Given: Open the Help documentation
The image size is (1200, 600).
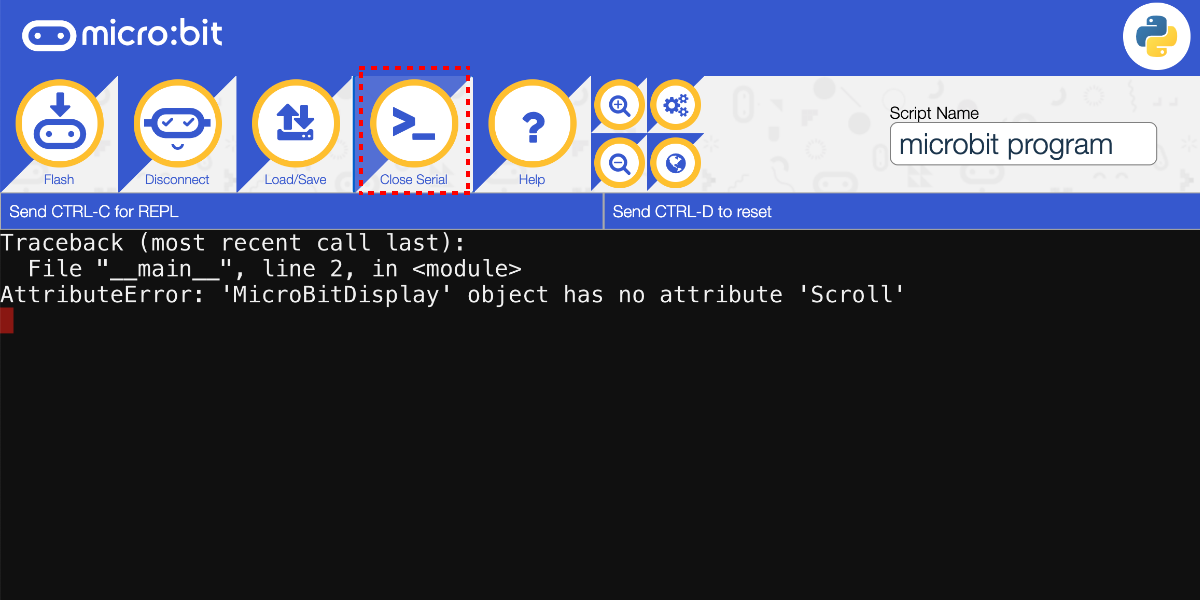Looking at the screenshot, I should 532,122.
